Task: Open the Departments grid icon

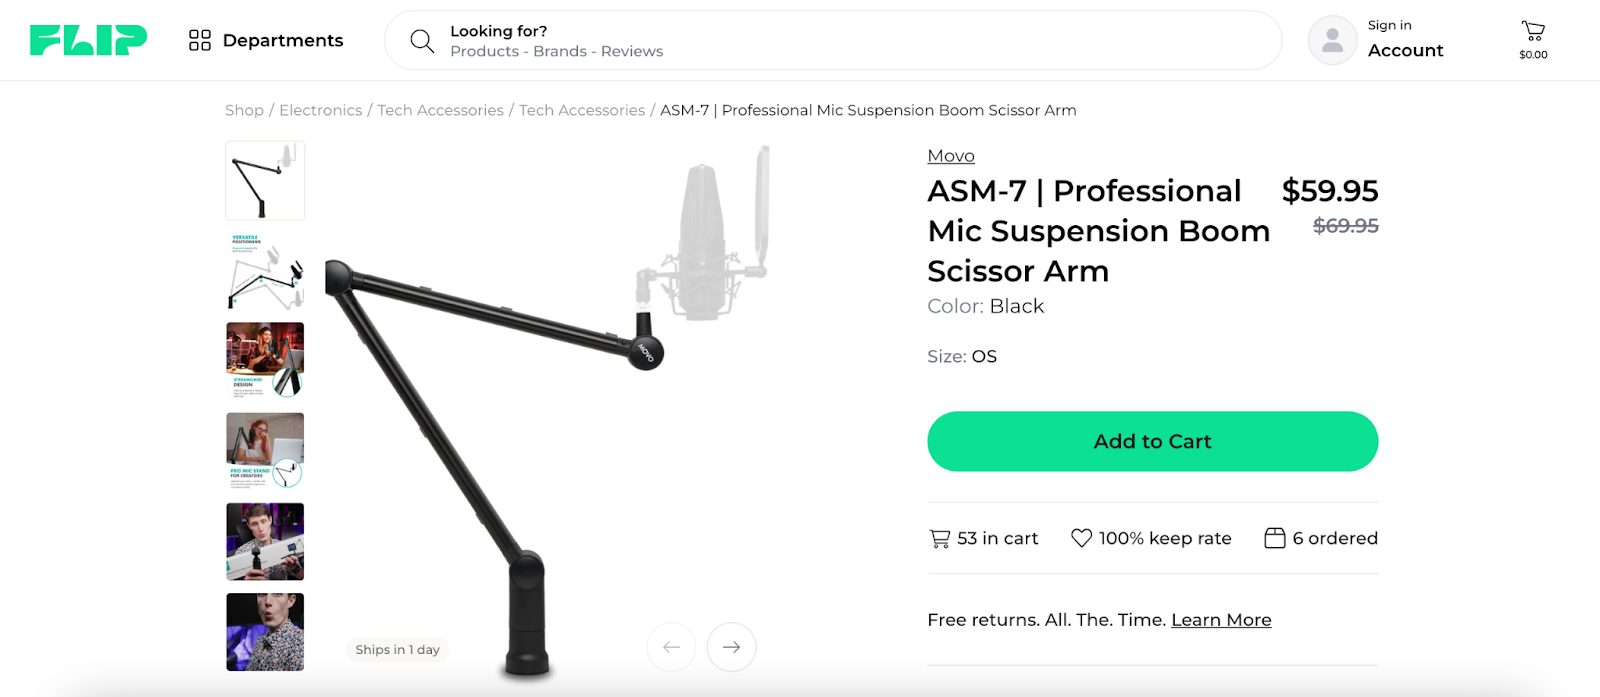Action: pyautogui.click(x=199, y=40)
